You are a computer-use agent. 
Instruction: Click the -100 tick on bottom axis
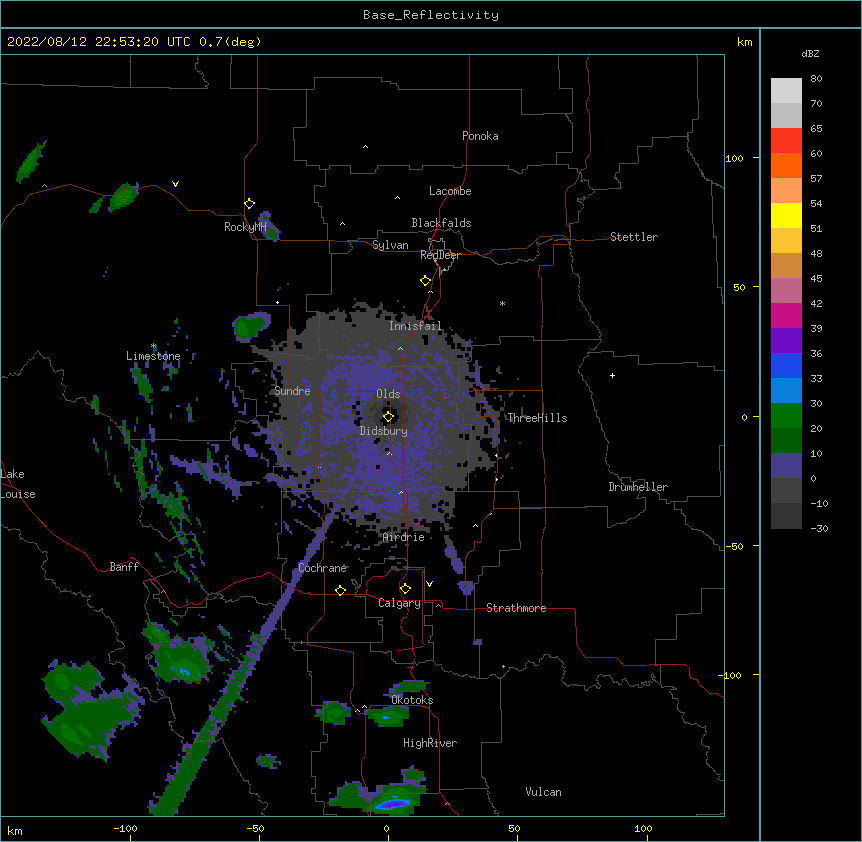[125, 828]
